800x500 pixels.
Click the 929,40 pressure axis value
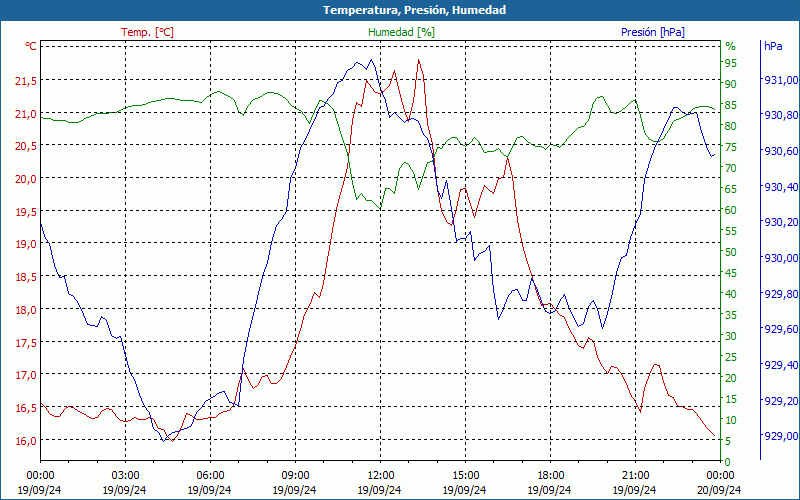coord(781,364)
